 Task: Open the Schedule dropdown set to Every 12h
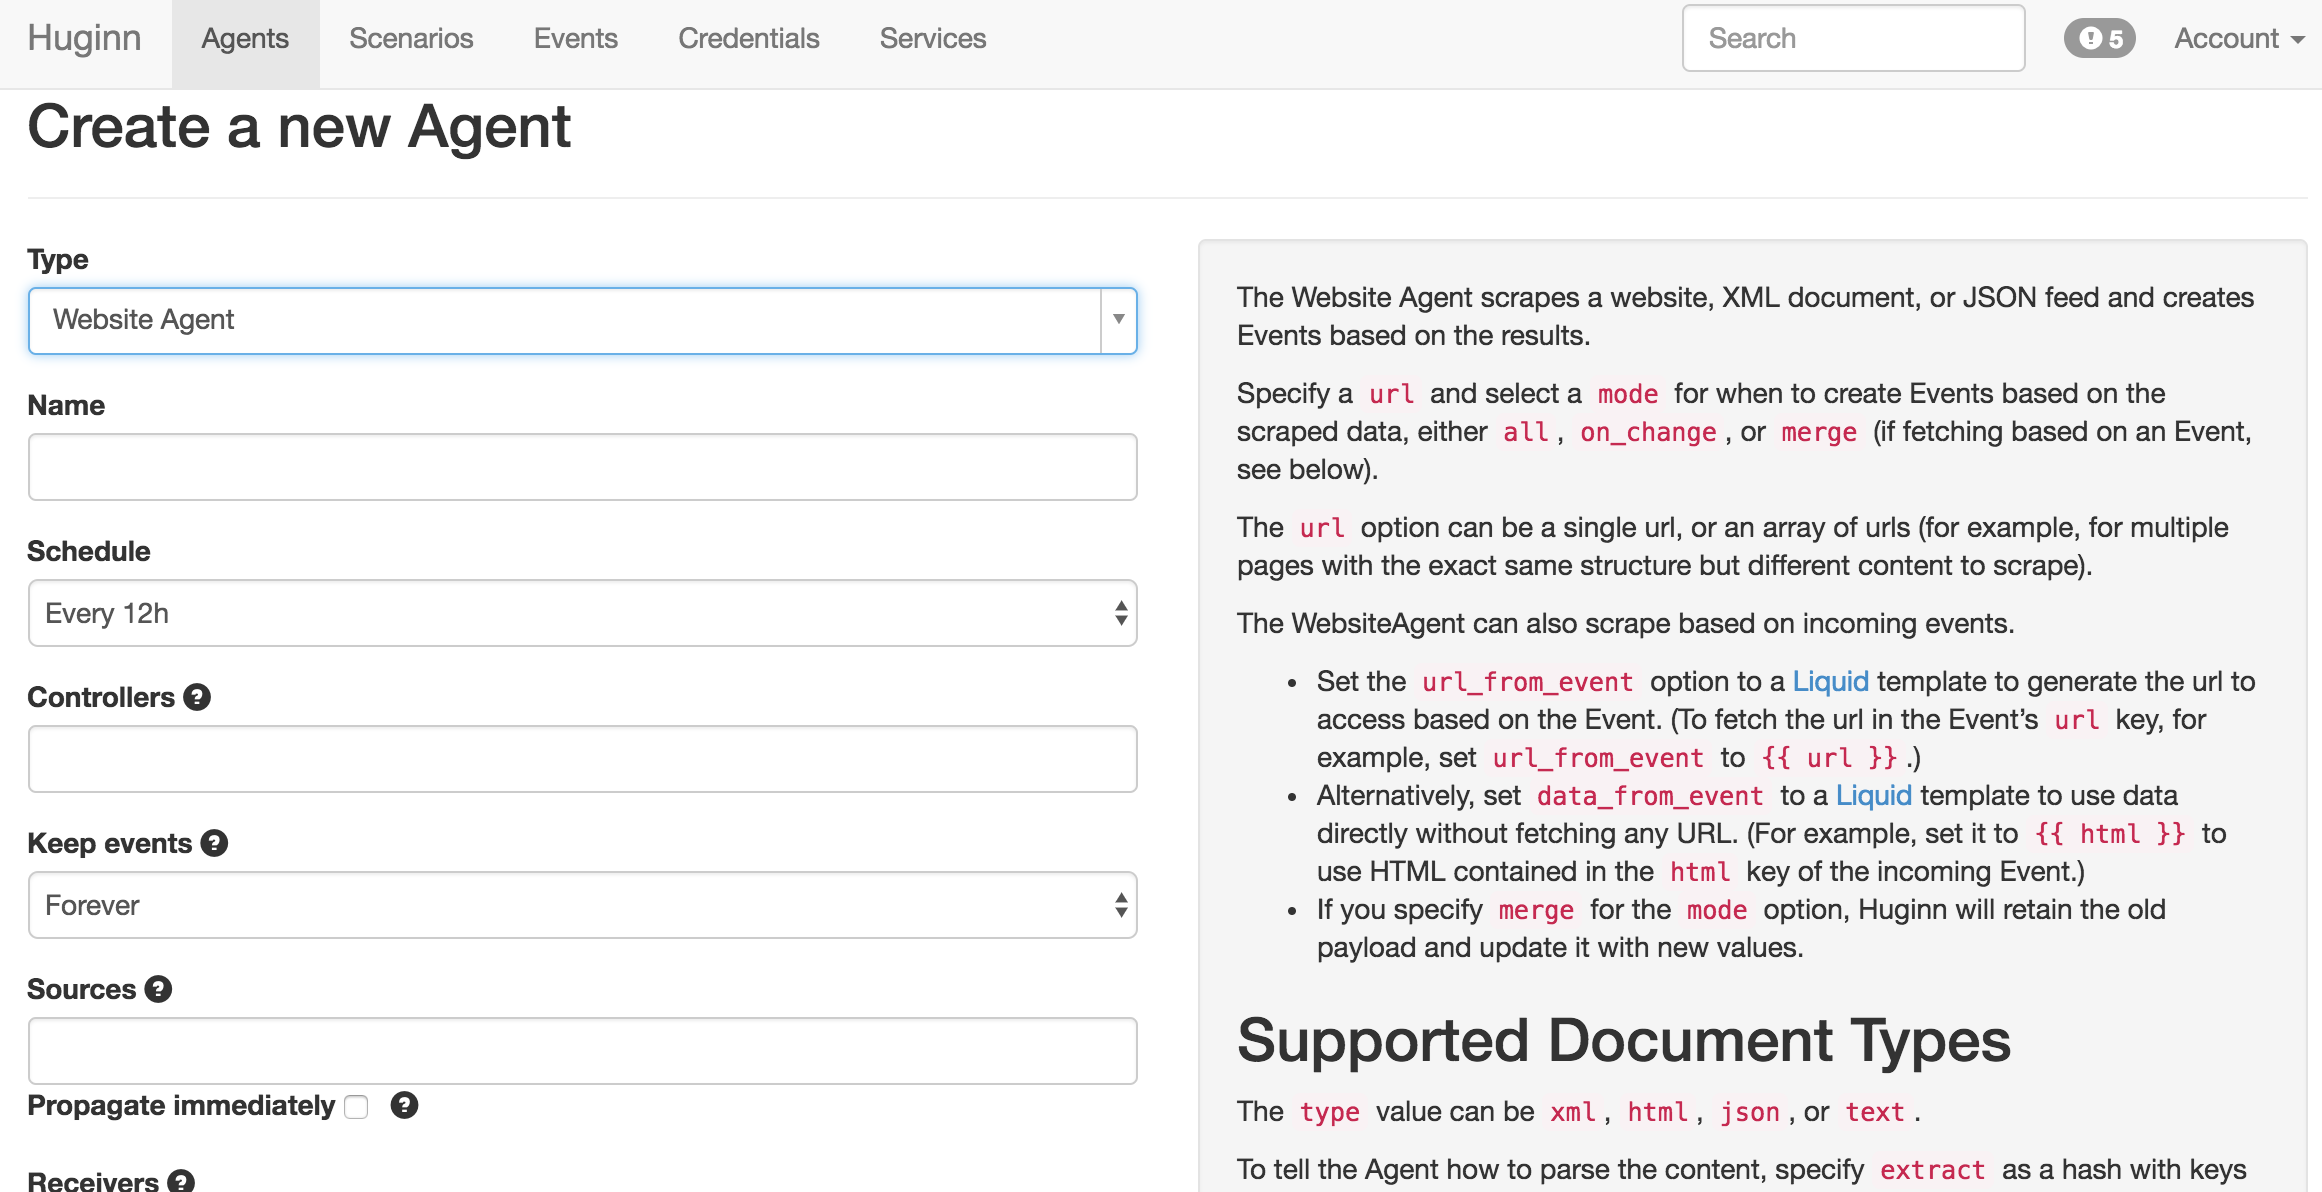point(583,613)
